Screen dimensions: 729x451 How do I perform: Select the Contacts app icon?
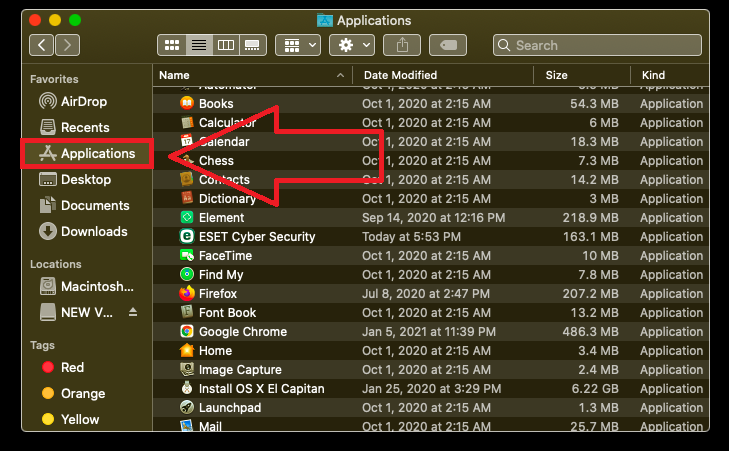tap(187, 179)
